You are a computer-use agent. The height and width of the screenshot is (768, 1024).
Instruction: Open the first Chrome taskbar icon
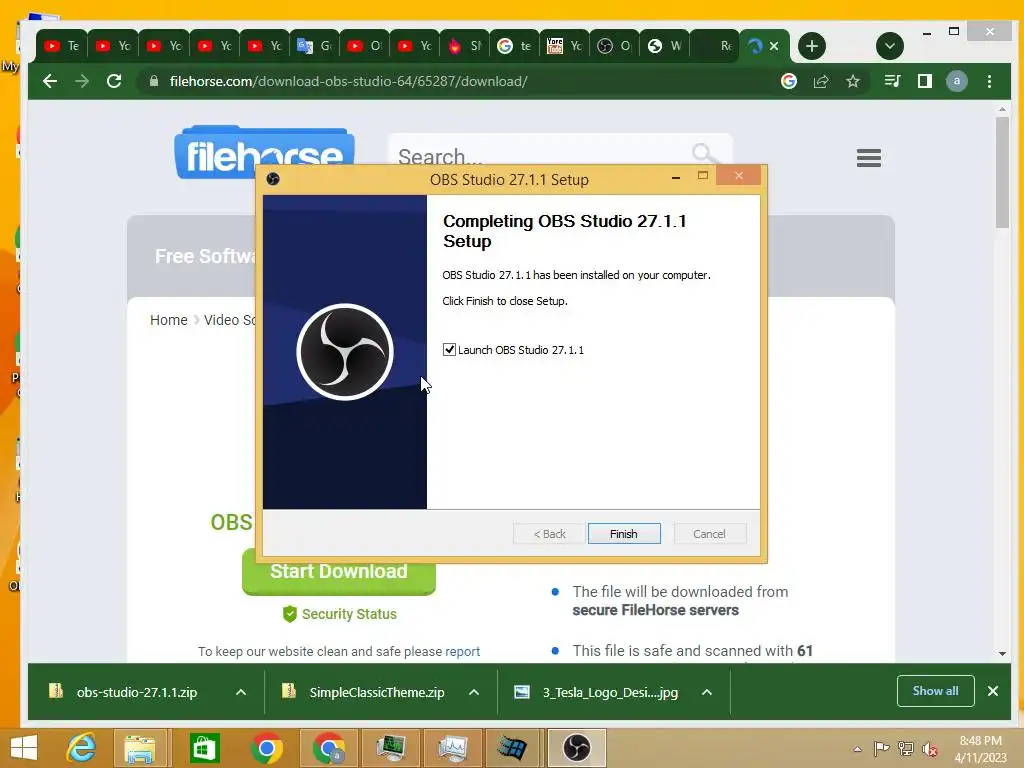266,748
